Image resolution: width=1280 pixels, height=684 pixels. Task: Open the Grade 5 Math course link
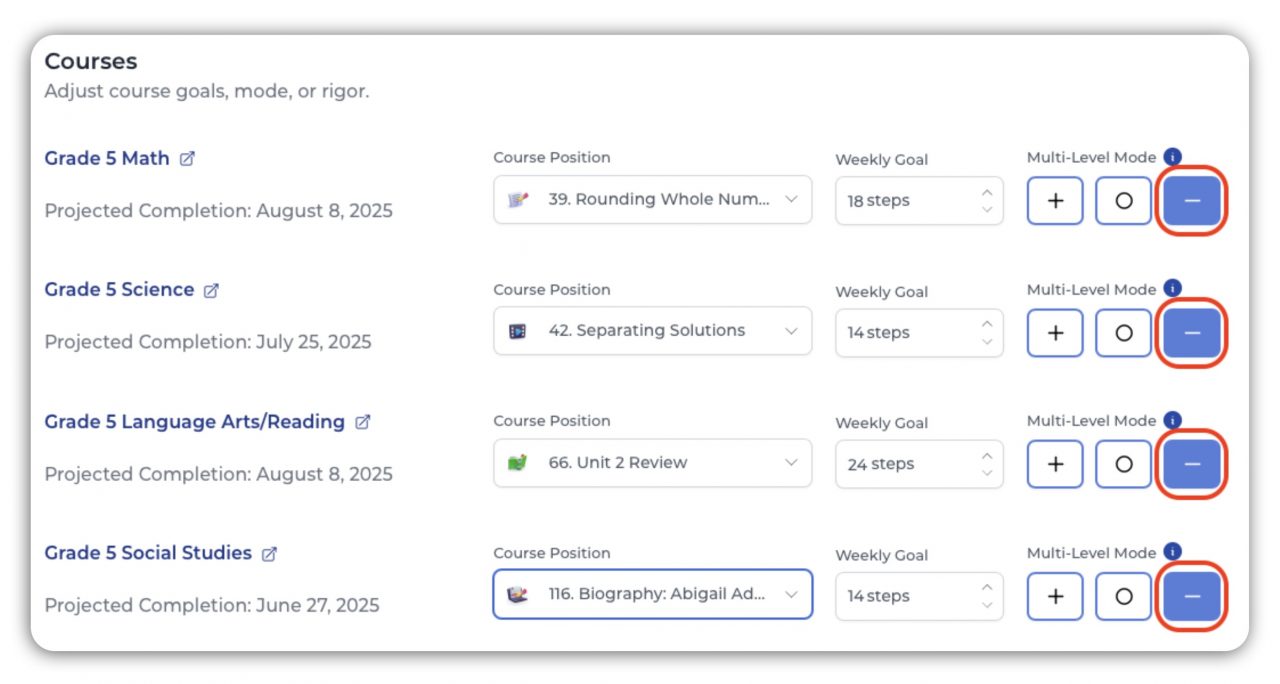tap(107, 159)
